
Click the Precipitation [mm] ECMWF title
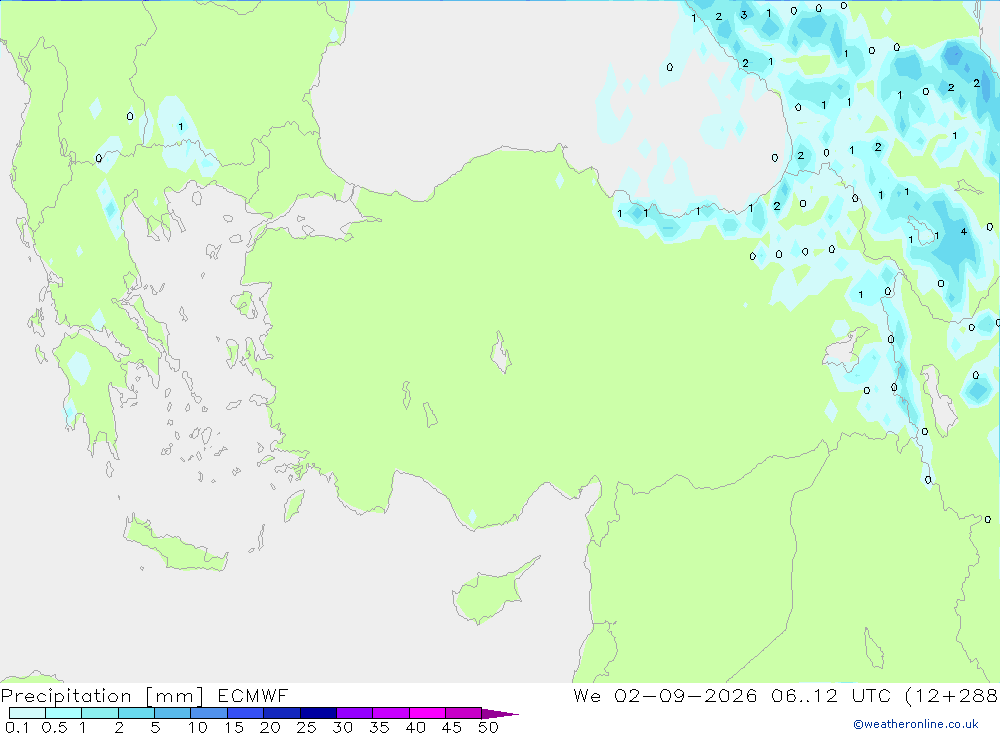(145, 695)
